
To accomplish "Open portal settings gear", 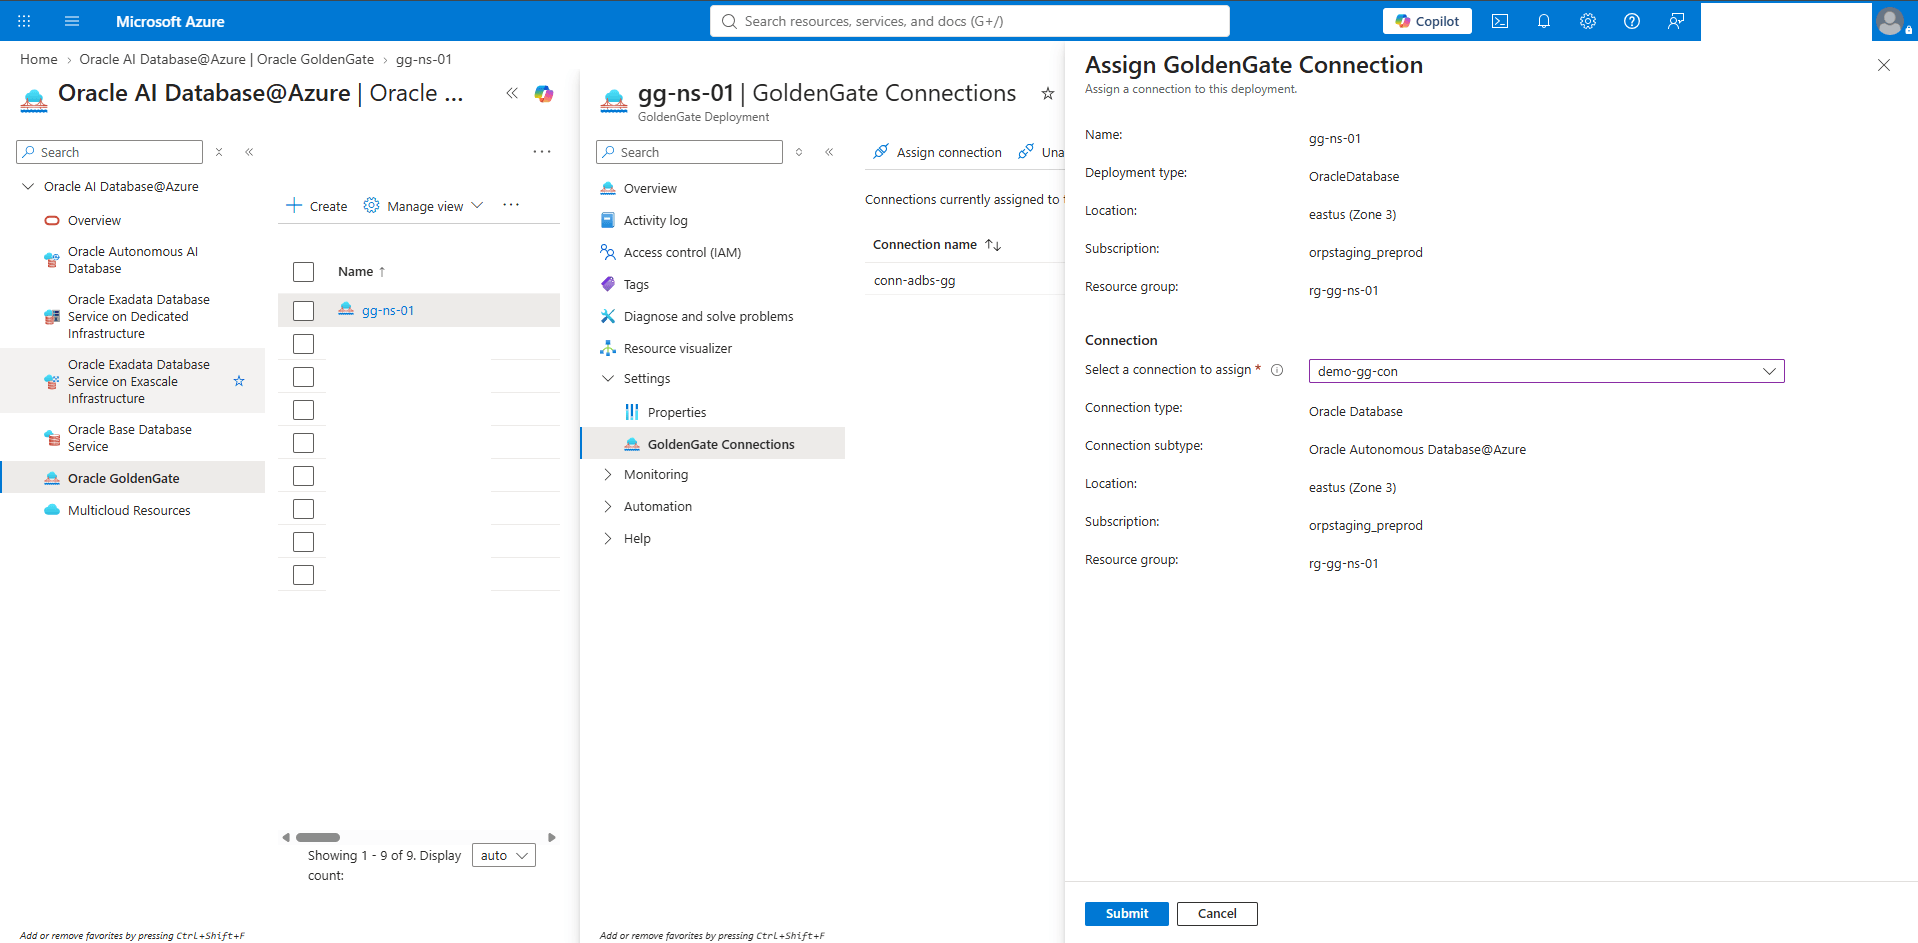I will 1588,21.
